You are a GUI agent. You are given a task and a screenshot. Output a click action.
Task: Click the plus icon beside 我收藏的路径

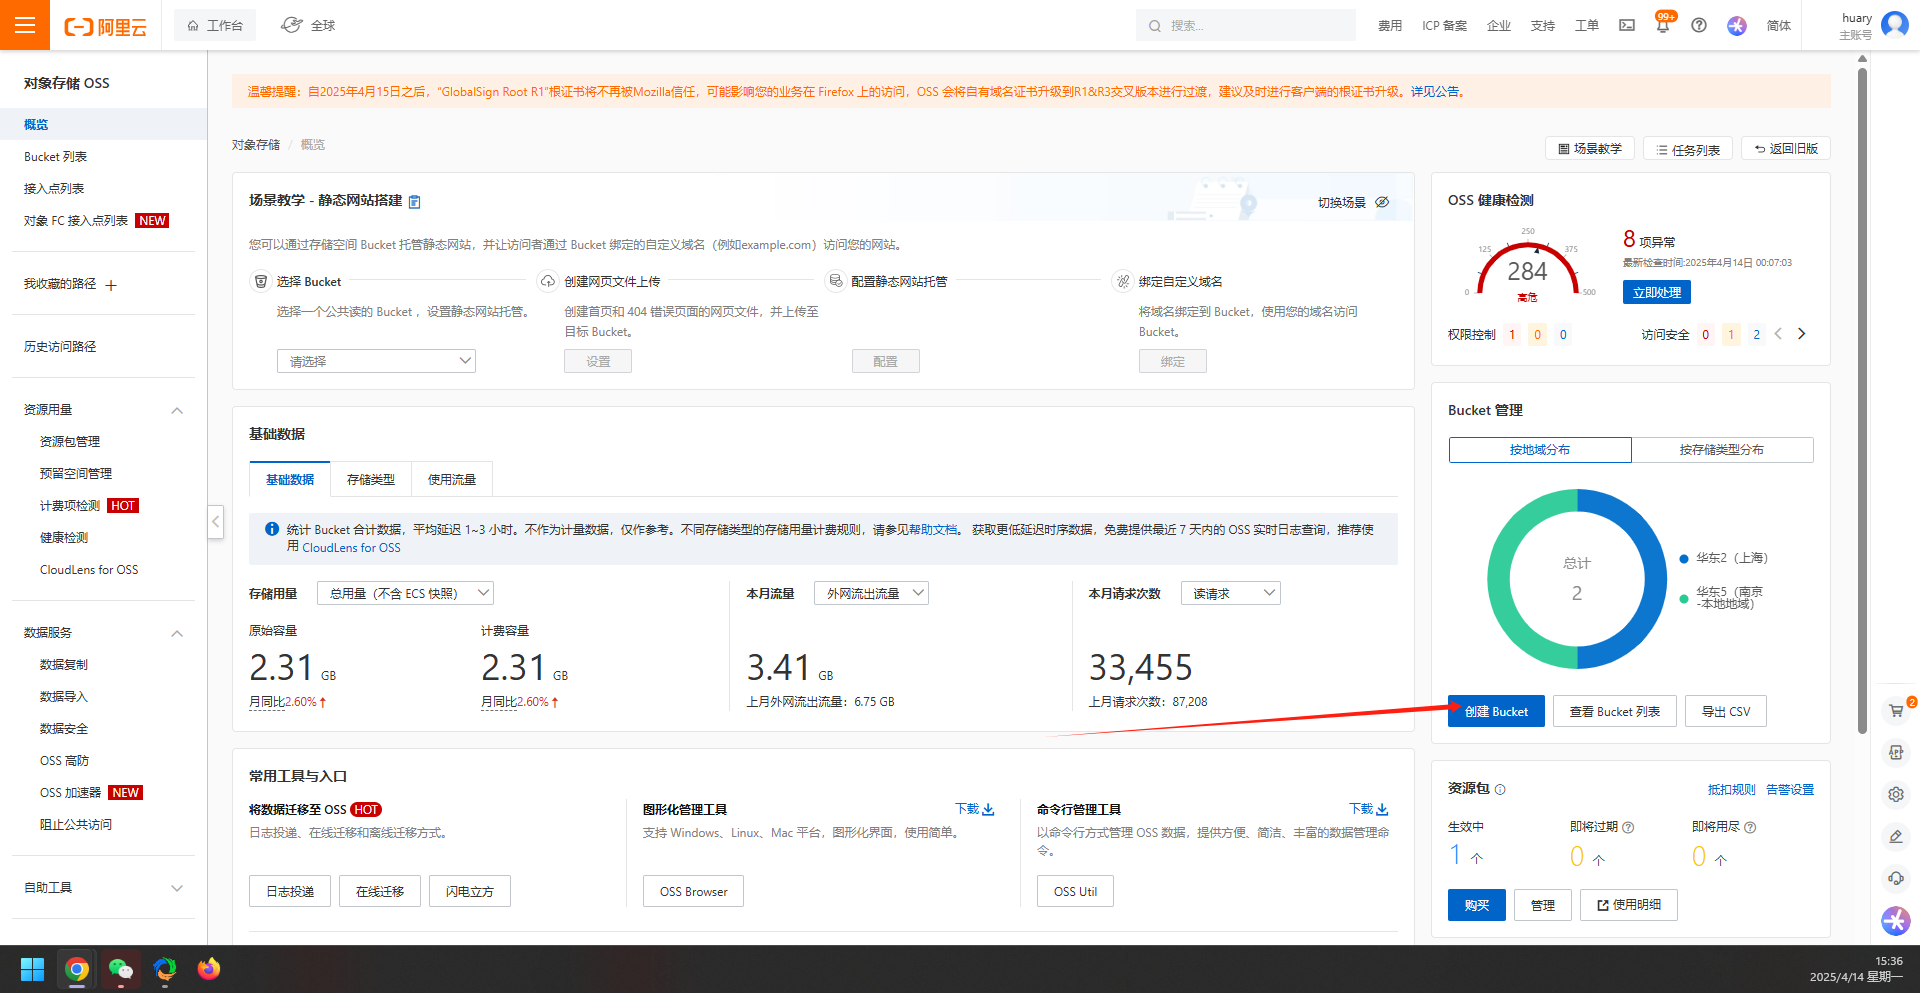[x=111, y=285]
